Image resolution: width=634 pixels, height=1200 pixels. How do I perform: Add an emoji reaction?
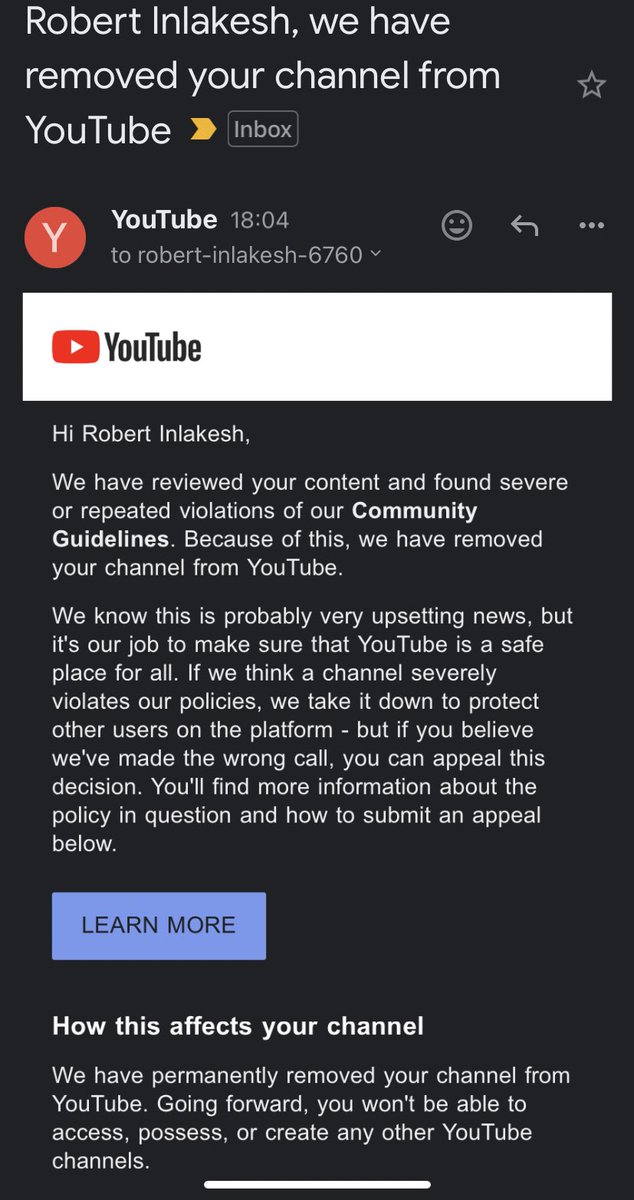pos(457,226)
